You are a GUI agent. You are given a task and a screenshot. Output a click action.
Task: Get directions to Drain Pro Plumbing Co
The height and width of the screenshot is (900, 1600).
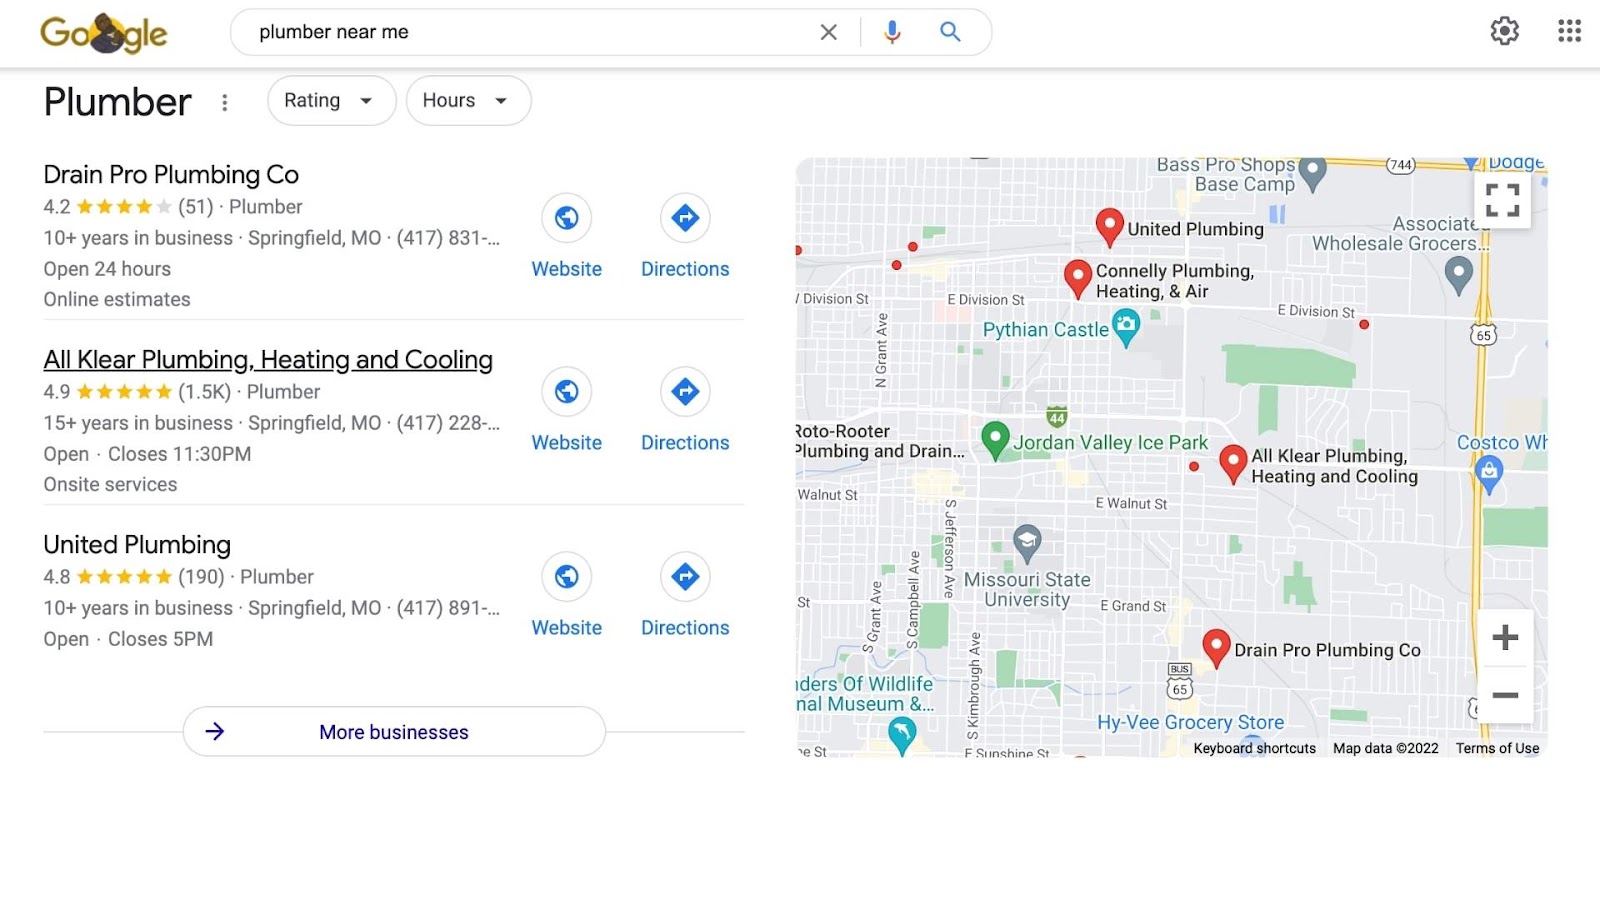coord(685,218)
